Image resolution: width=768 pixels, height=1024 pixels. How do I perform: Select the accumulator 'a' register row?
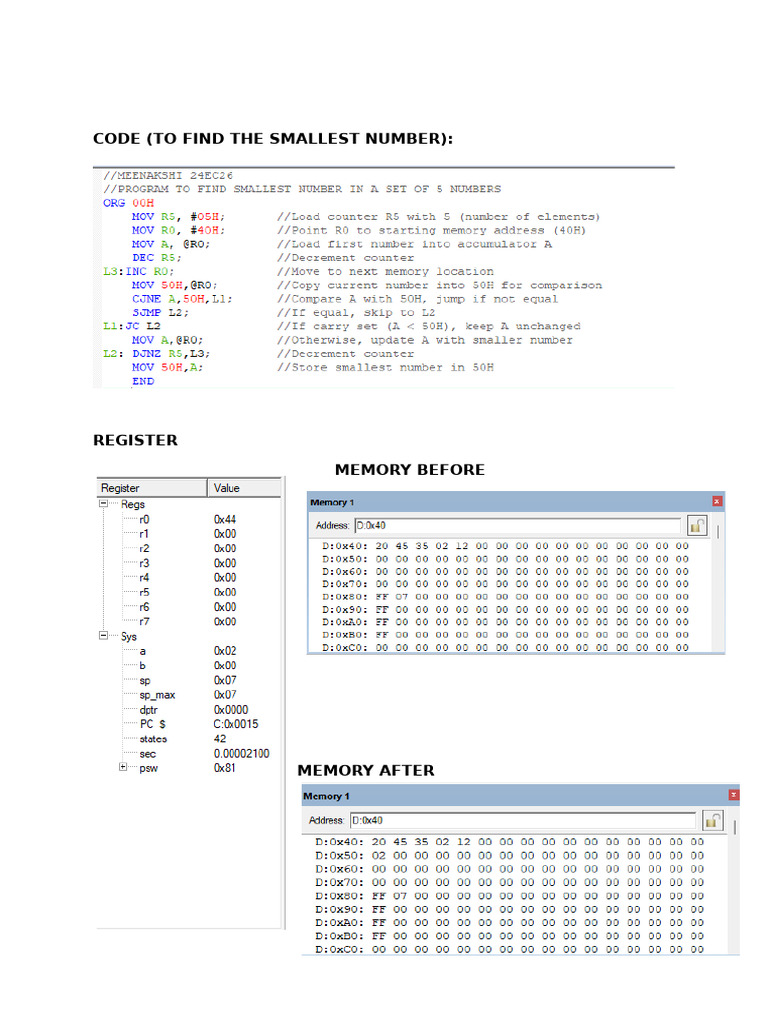point(189,651)
